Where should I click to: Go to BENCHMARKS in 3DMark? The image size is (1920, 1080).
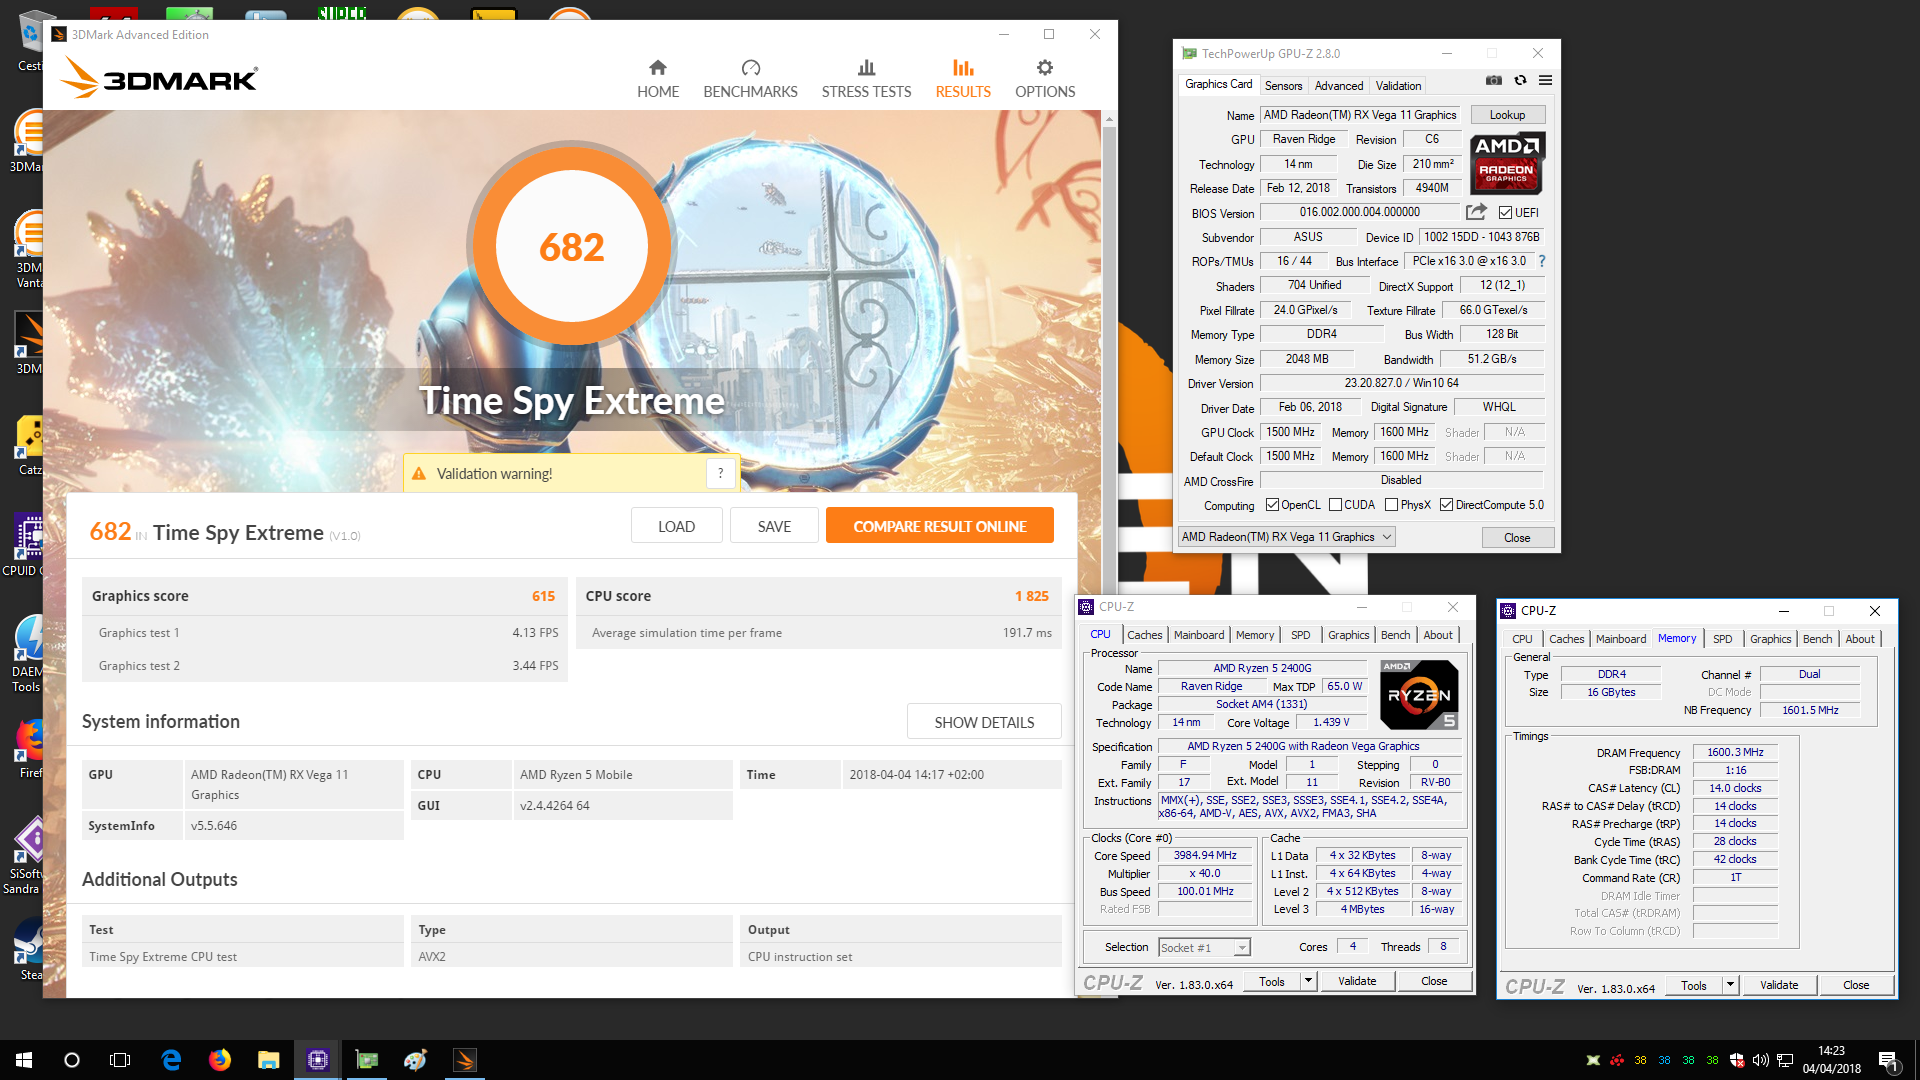tap(750, 79)
